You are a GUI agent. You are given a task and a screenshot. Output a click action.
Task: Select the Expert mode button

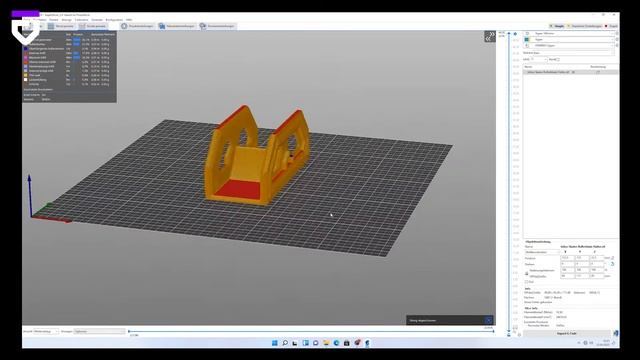[611, 26]
